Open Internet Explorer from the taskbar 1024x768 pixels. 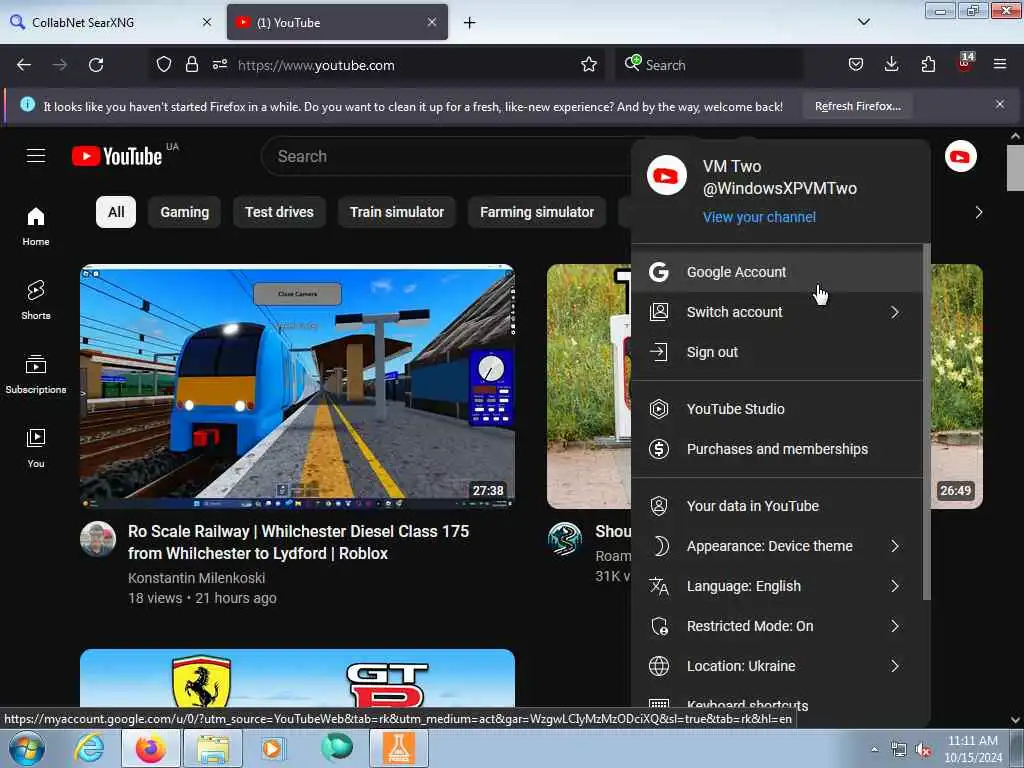click(x=89, y=748)
